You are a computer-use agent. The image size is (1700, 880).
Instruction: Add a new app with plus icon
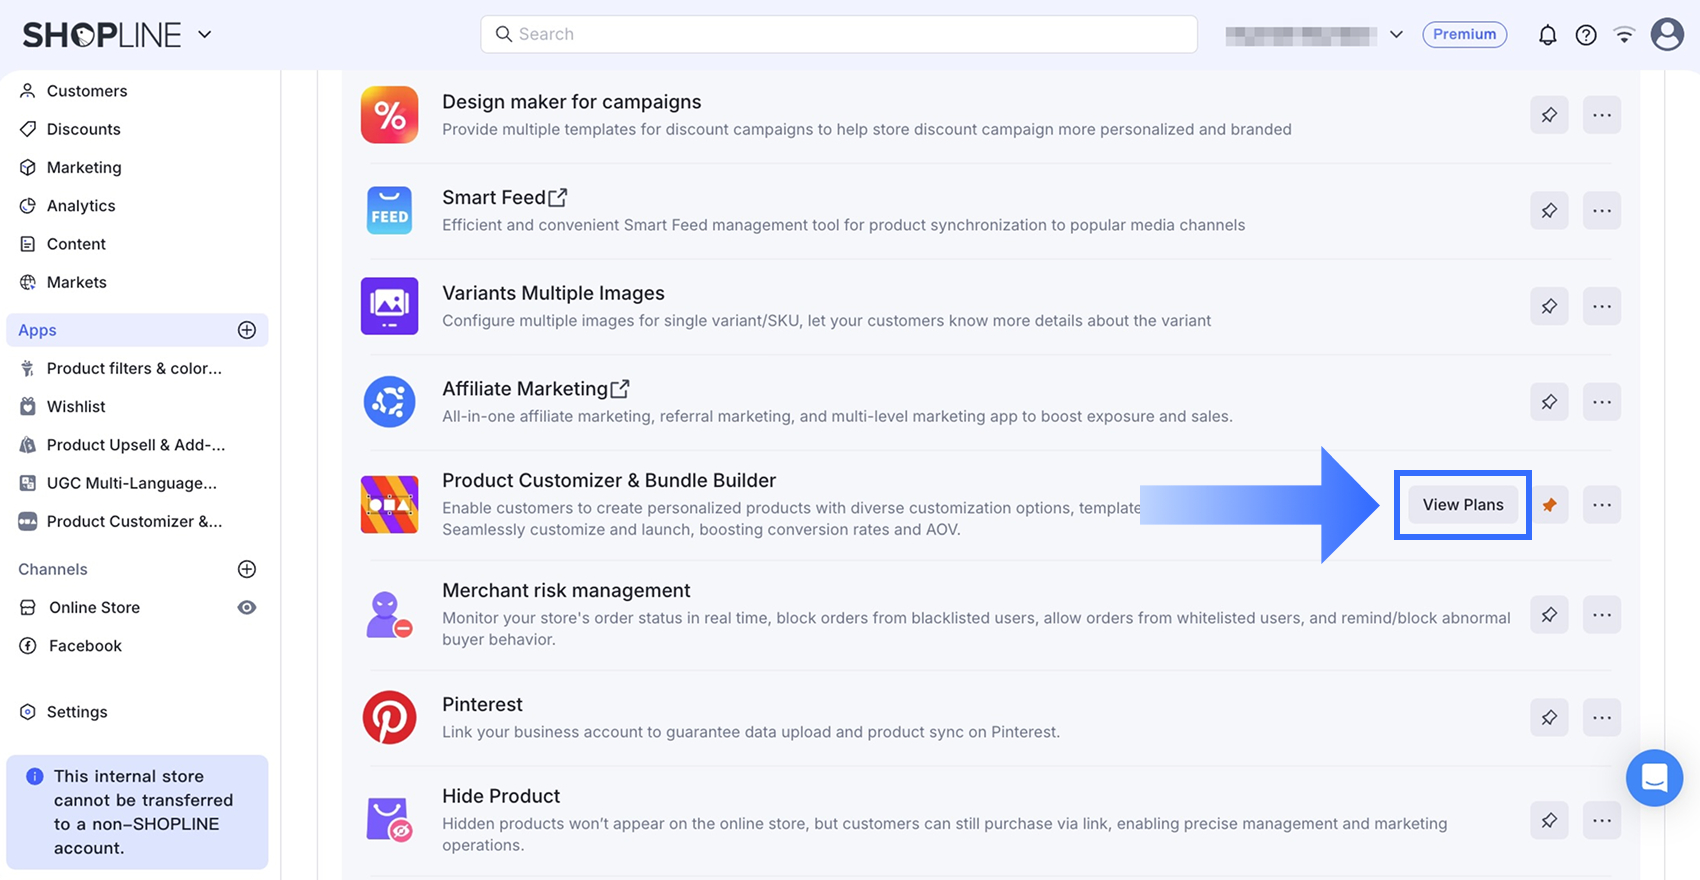click(247, 330)
